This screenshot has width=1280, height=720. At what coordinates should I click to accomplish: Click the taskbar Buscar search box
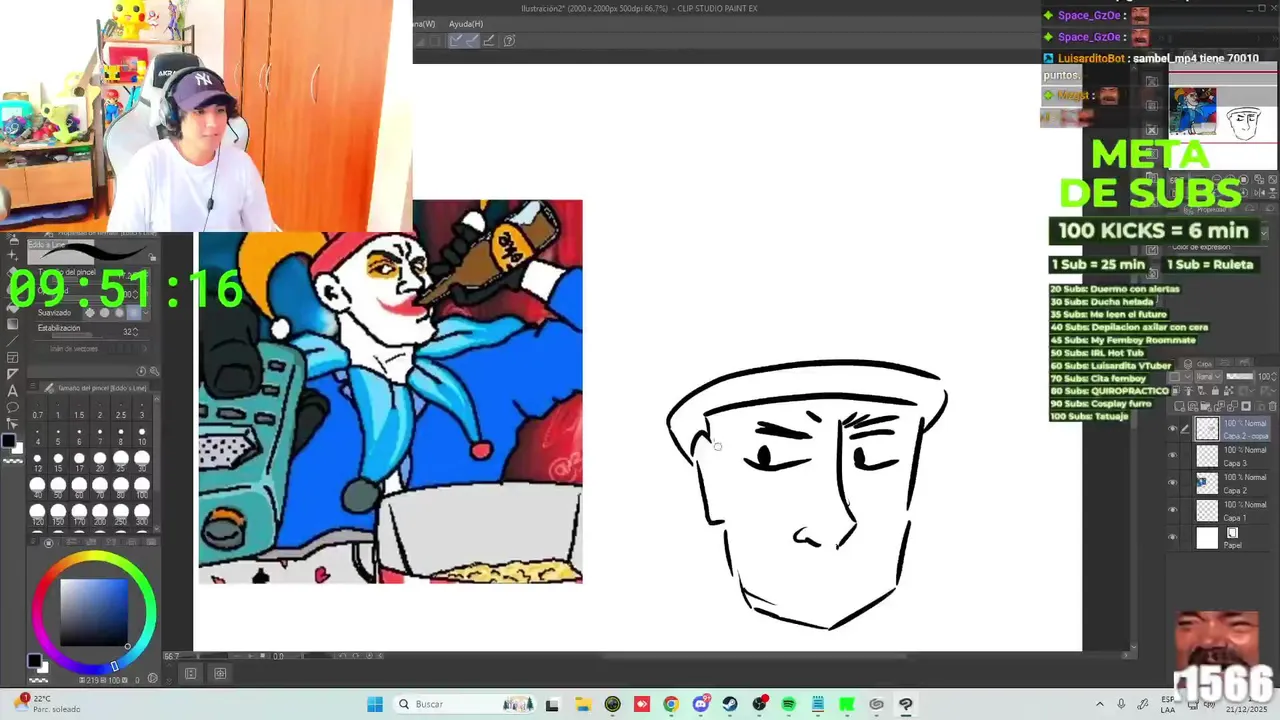[465, 704]
